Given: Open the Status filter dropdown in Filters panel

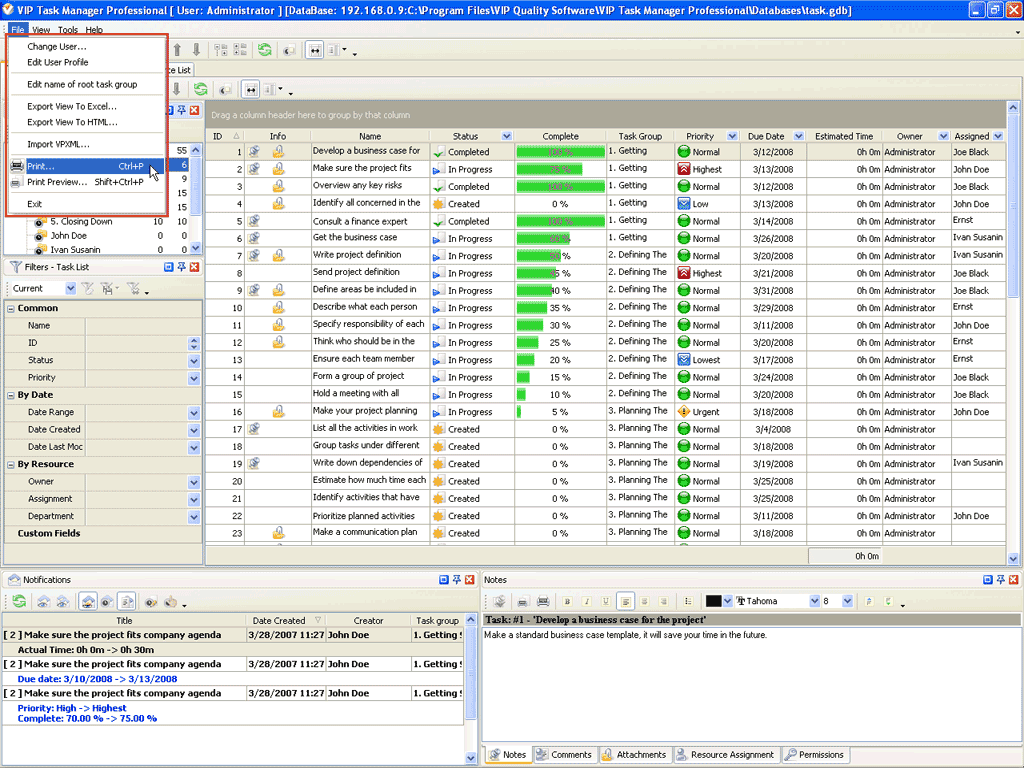Looking at the screenshot, I should pyautogui.click(x=194, y=360).
